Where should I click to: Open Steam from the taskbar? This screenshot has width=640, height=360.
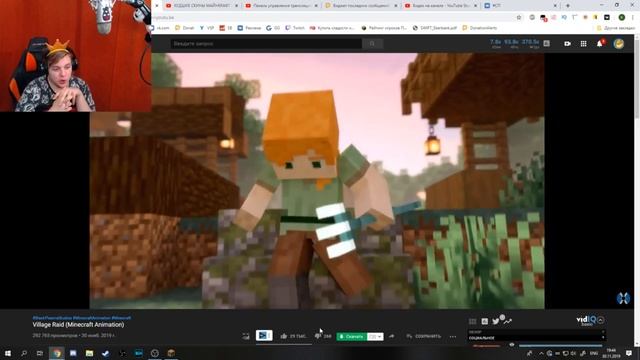[x=105, y=353]
